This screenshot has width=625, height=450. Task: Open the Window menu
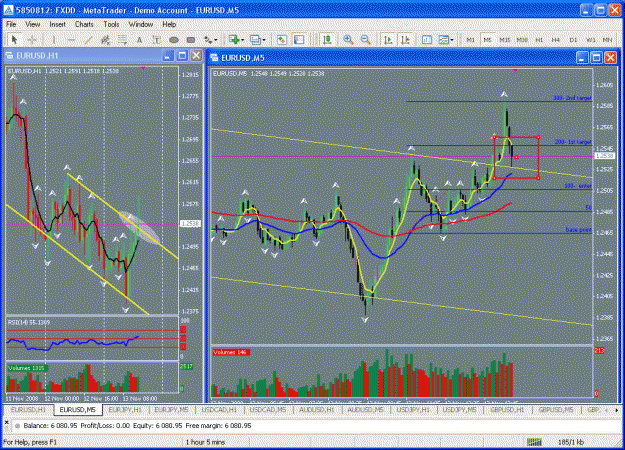coord(141,24)
